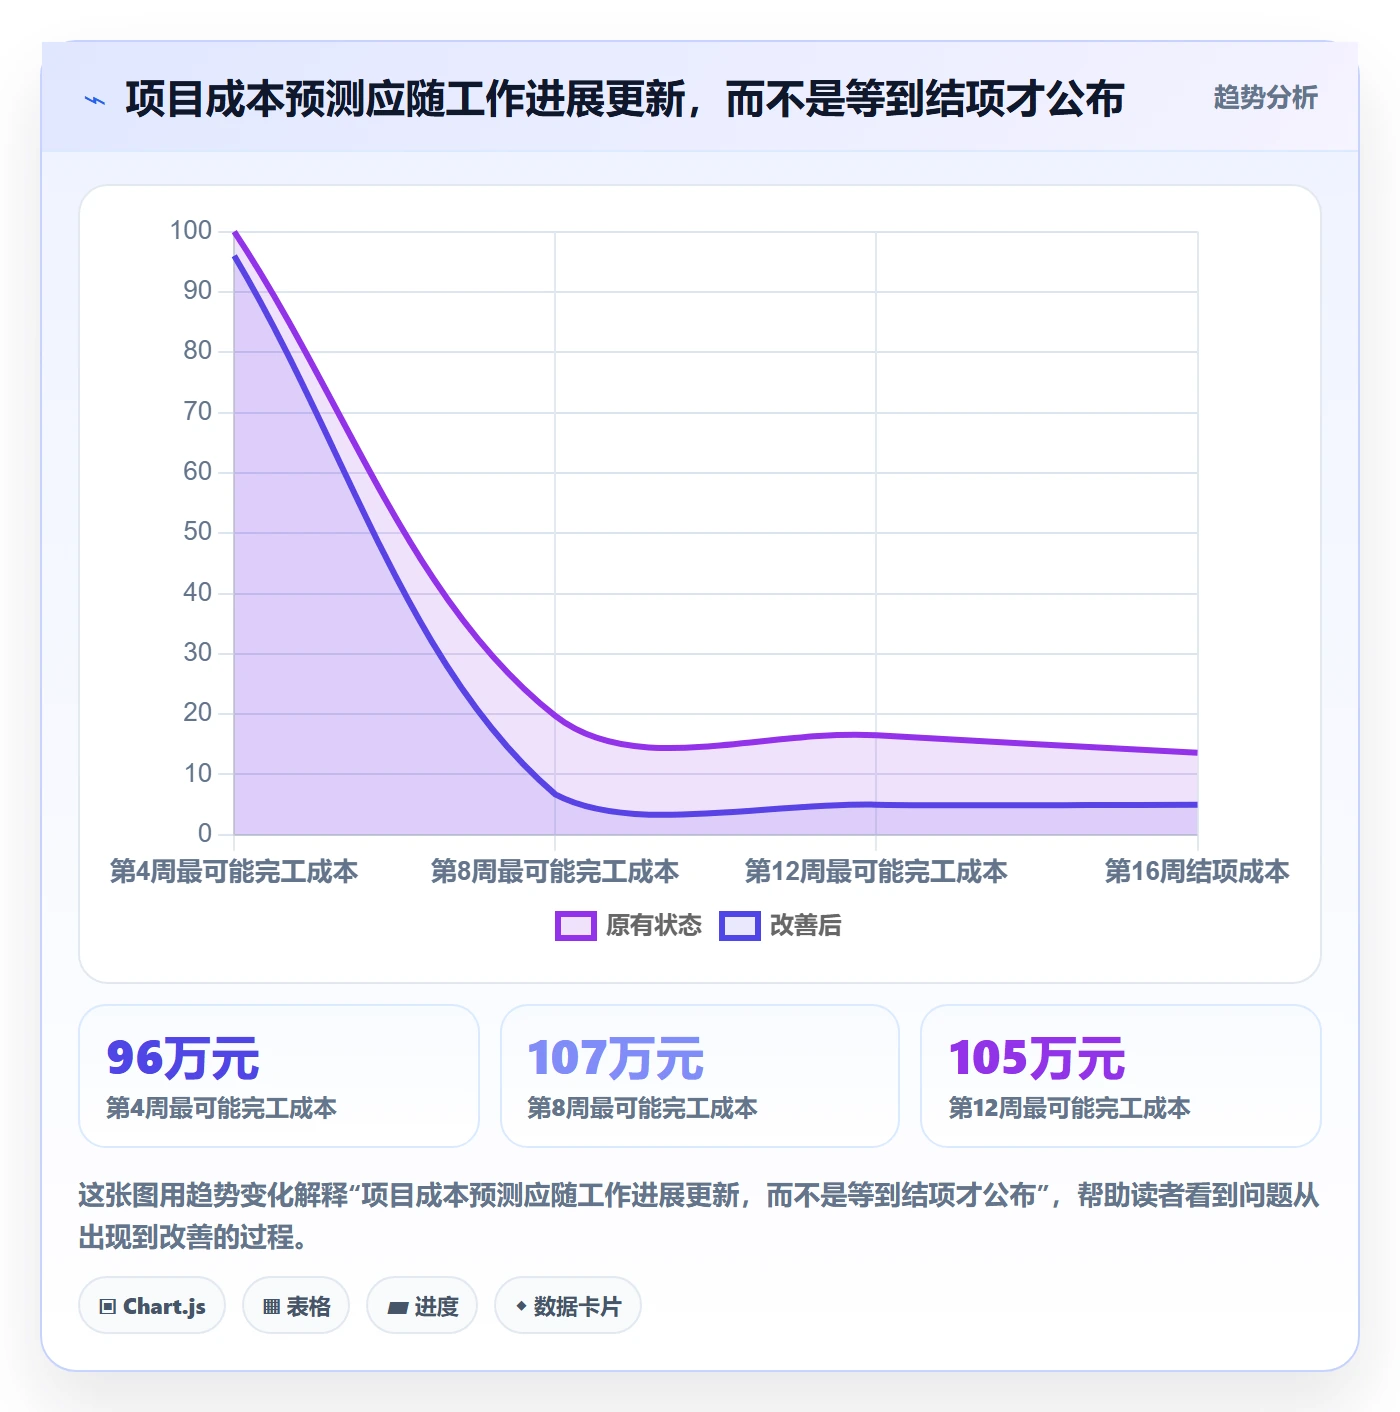The width and height of the screenshot is (1400, 1412).
Task: Click the 0 value on the y-axis
Action: tap(205, 833)
